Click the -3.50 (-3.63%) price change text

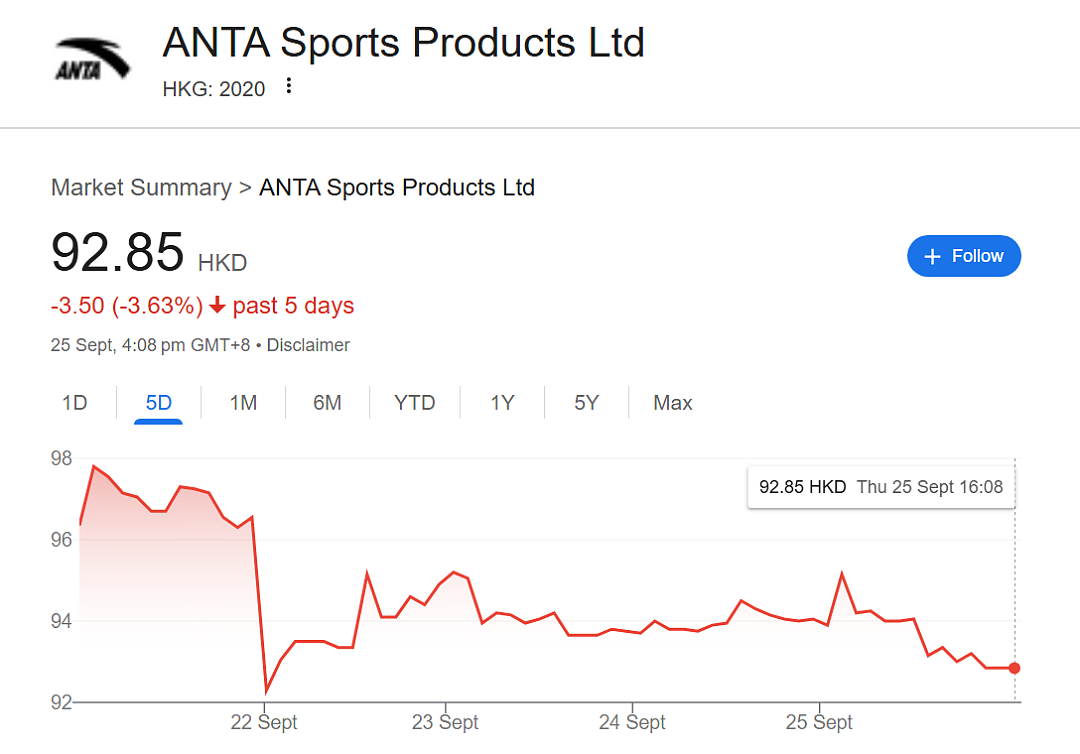[127, 306]
